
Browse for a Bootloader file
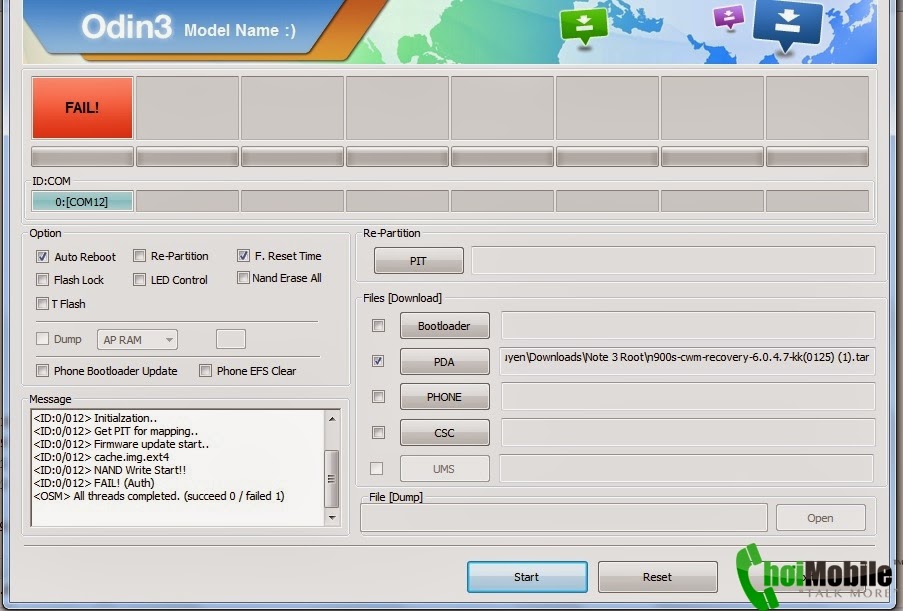click(445, 326)
